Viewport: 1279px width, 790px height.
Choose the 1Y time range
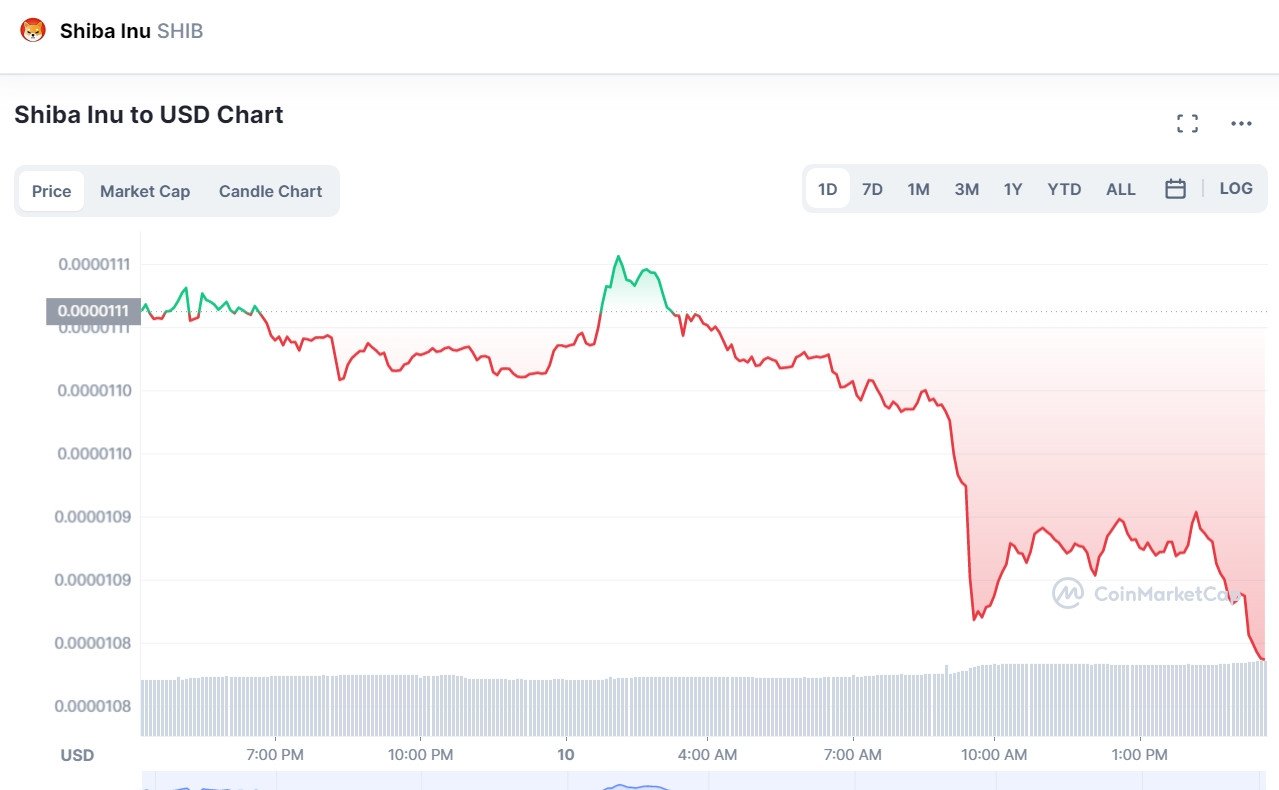coord(1013,189)
